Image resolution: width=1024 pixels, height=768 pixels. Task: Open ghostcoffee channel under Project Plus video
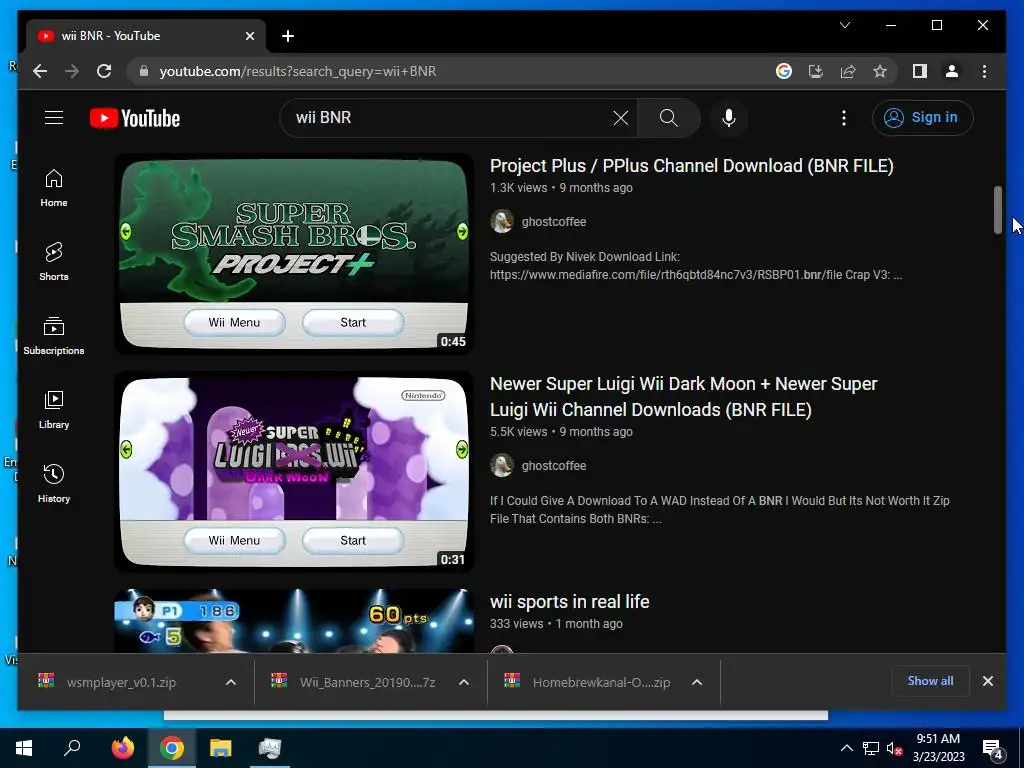[554, 221]
